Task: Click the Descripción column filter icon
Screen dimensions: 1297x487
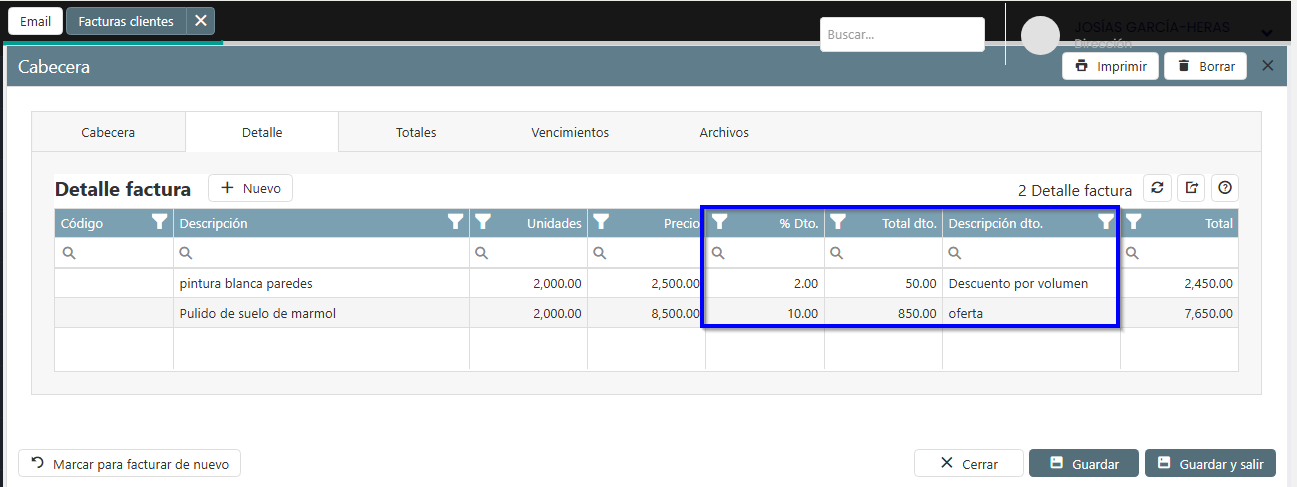Action: (x=456, y=222)
